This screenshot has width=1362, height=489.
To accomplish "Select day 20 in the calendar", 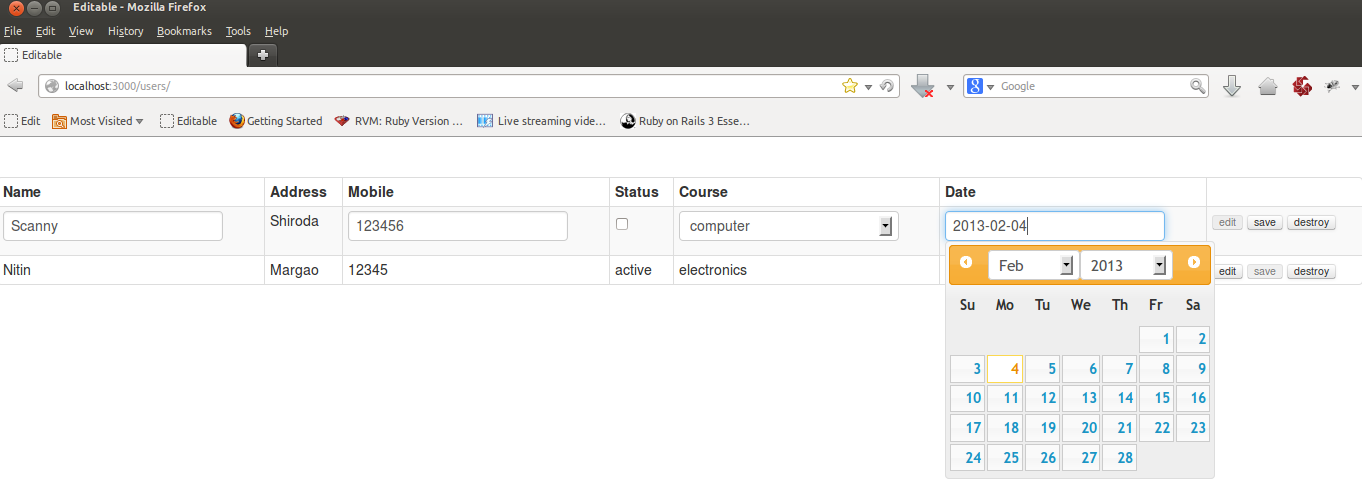I will pos(1081,428).
